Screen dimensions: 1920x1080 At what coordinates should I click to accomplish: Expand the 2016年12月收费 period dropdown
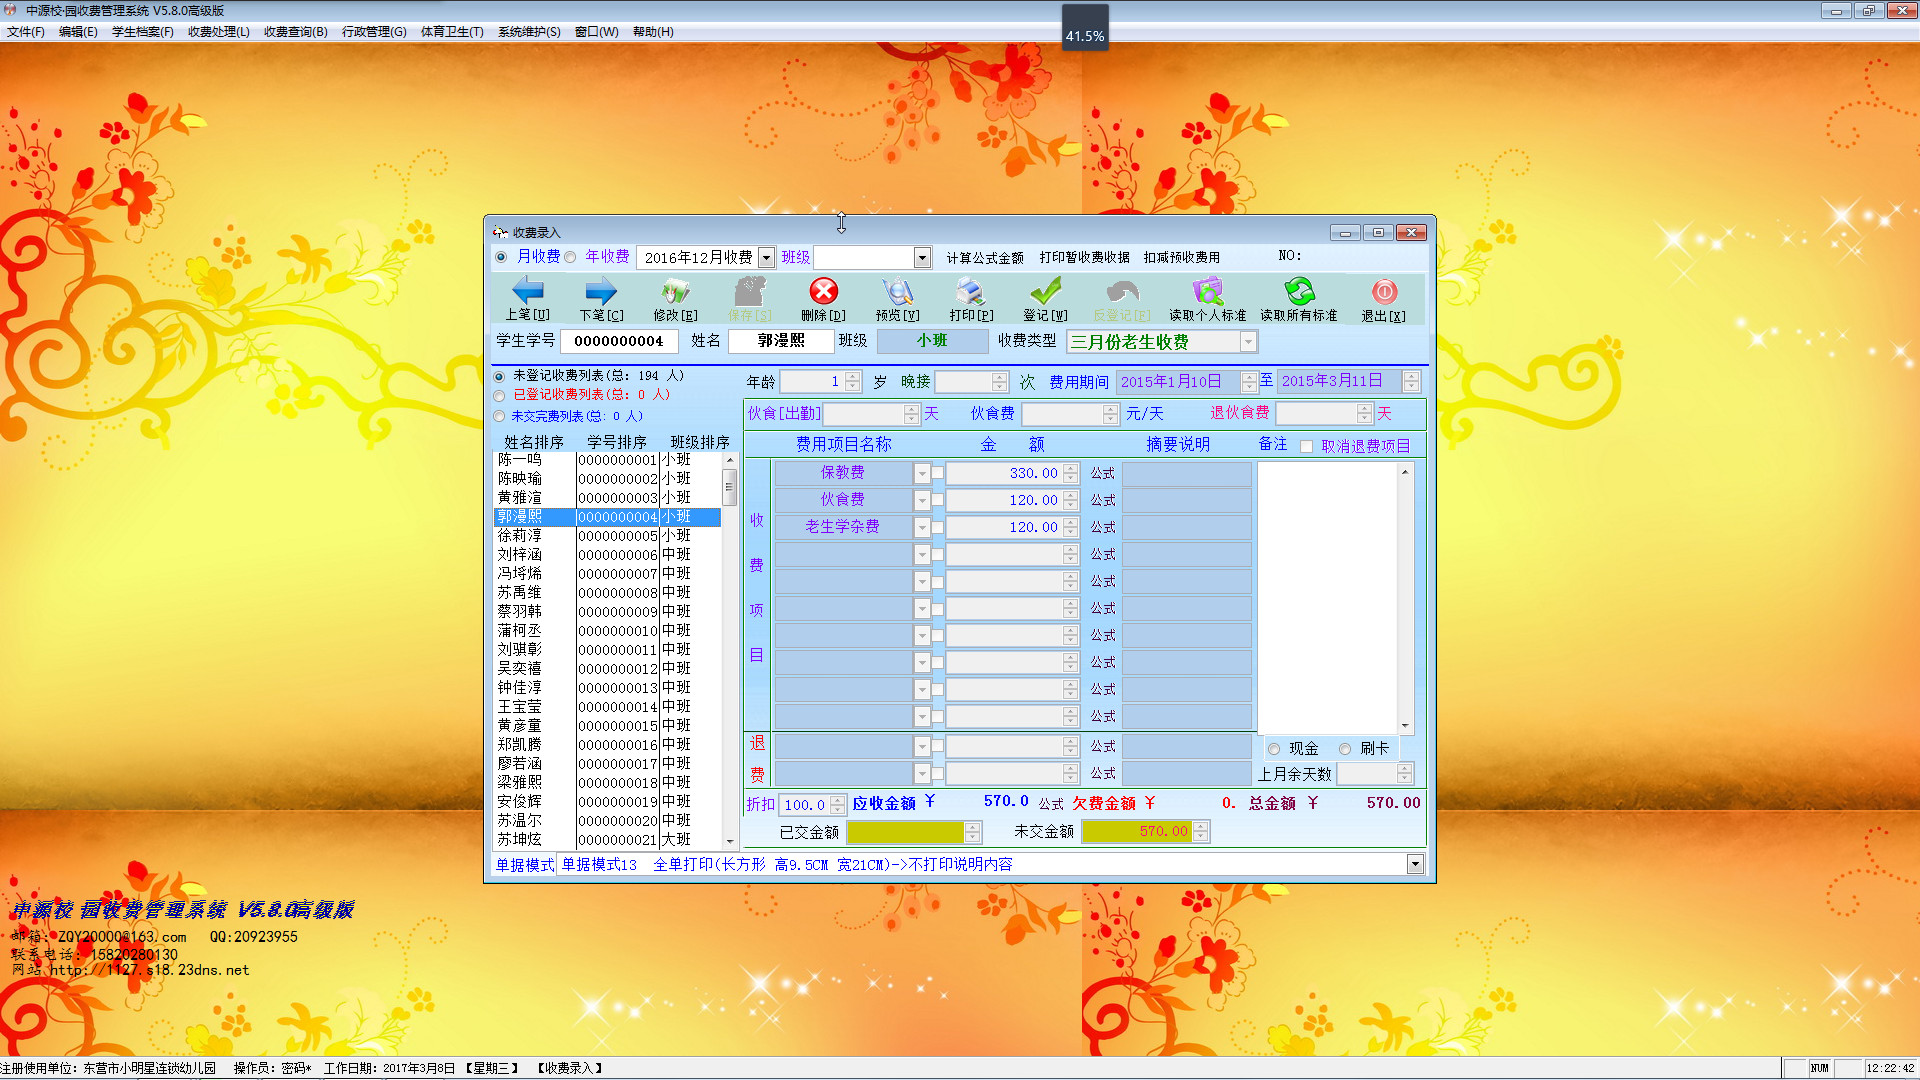(766, 258)
